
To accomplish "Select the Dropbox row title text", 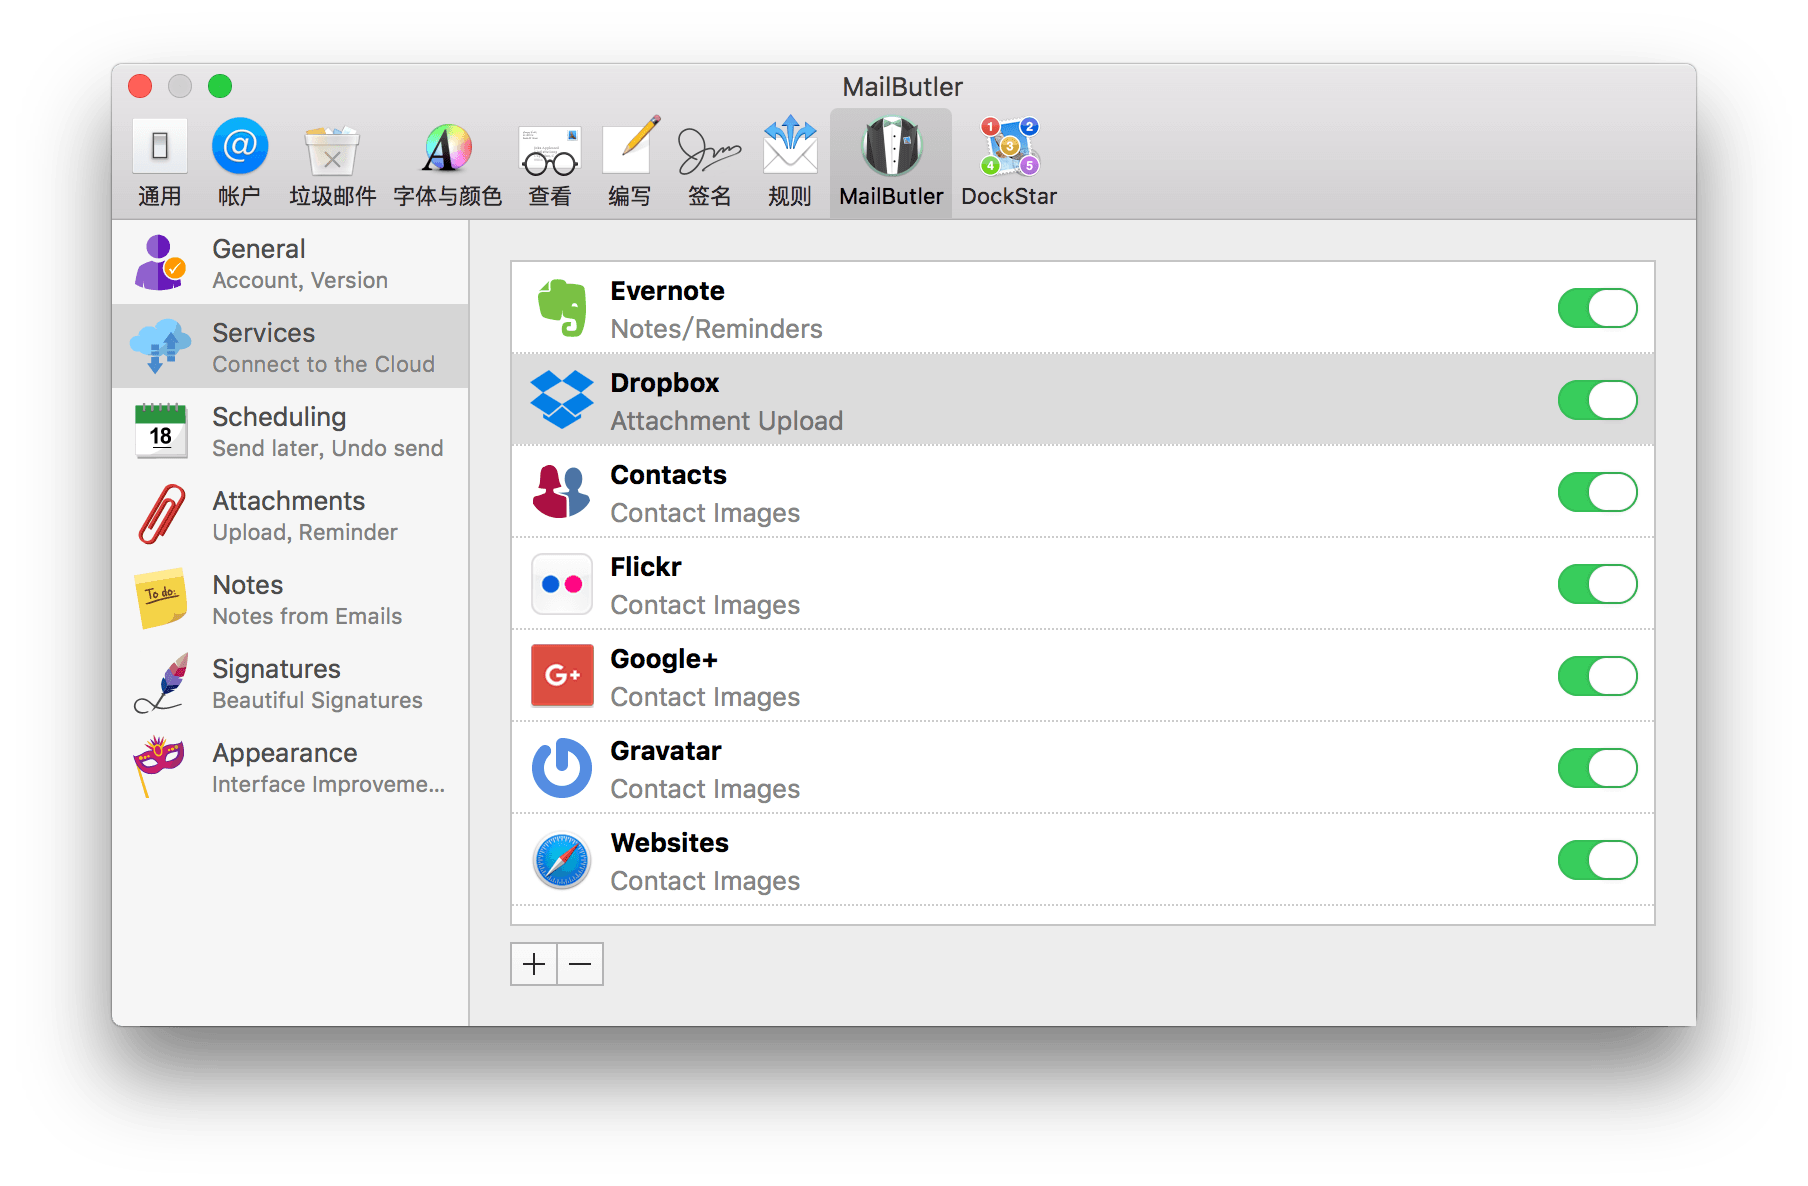I will pyautogui.click(x=665, y=383).
